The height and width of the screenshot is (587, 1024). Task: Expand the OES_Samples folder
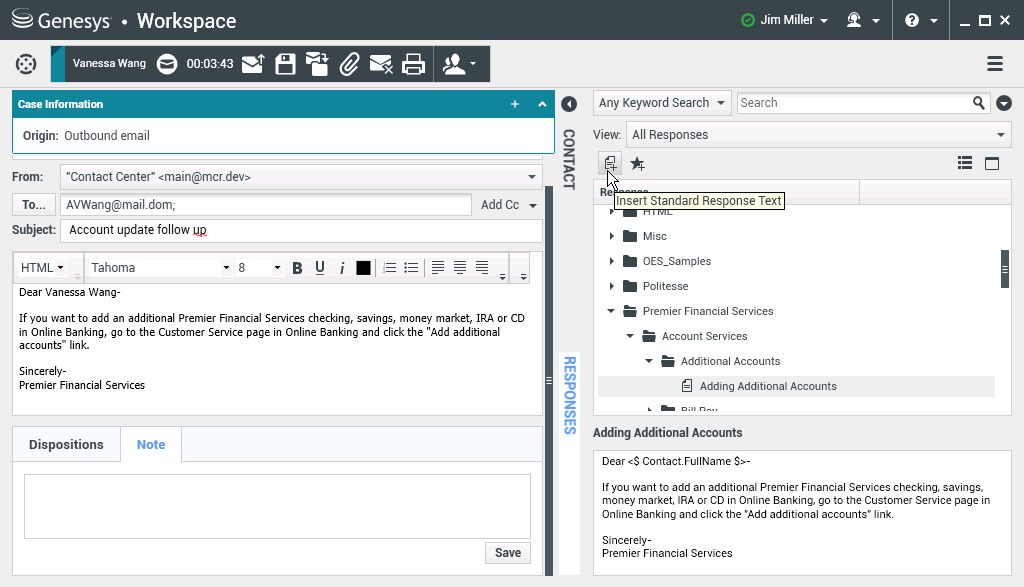coord(612,261)
